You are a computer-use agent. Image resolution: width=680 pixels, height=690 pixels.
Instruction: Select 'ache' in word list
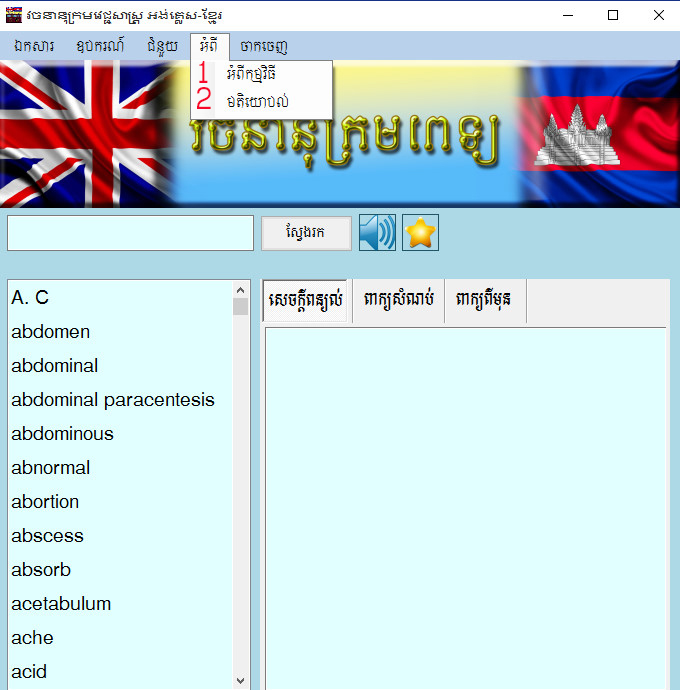tap(120, 638)
